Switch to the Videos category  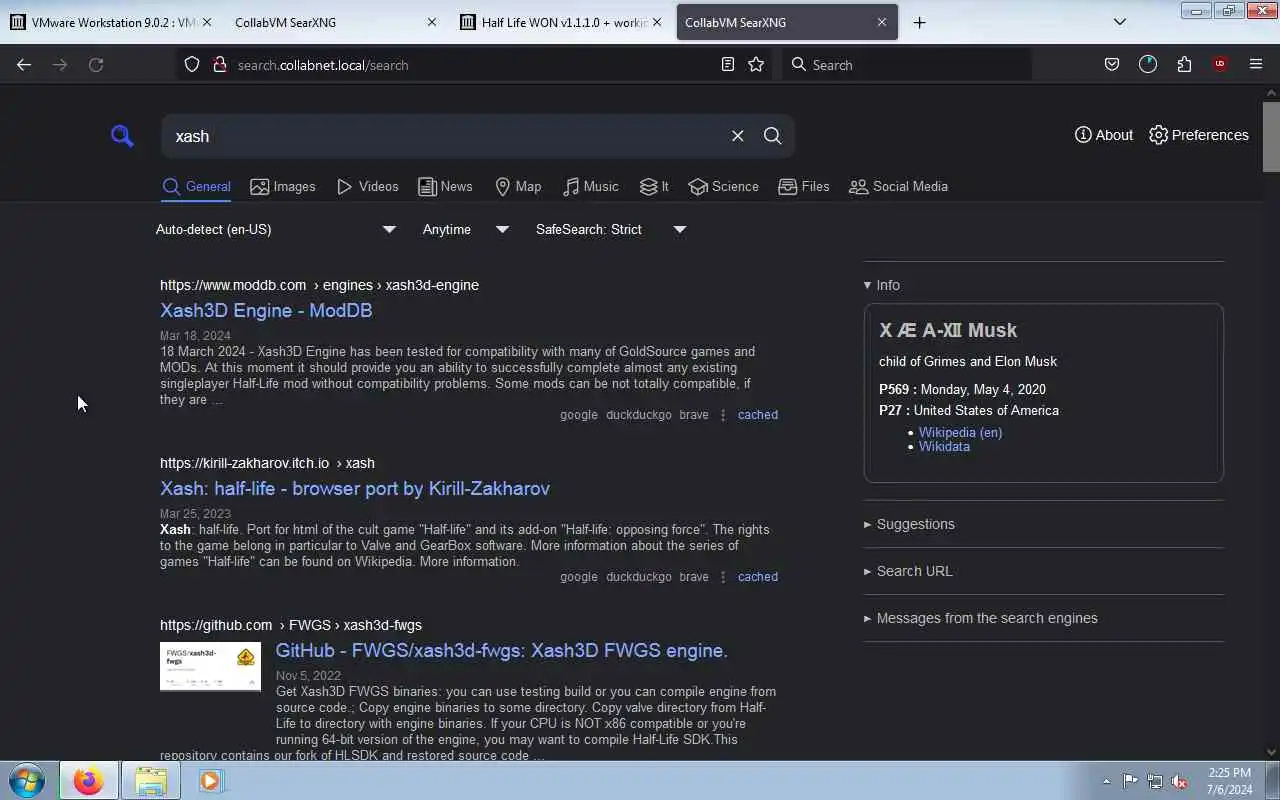pos(368,186)
